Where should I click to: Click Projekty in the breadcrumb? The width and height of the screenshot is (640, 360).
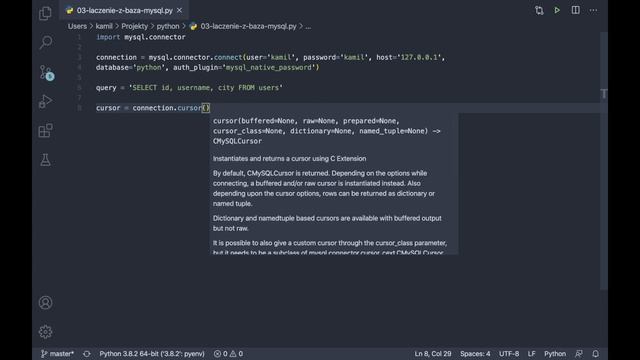pos(134,26)
